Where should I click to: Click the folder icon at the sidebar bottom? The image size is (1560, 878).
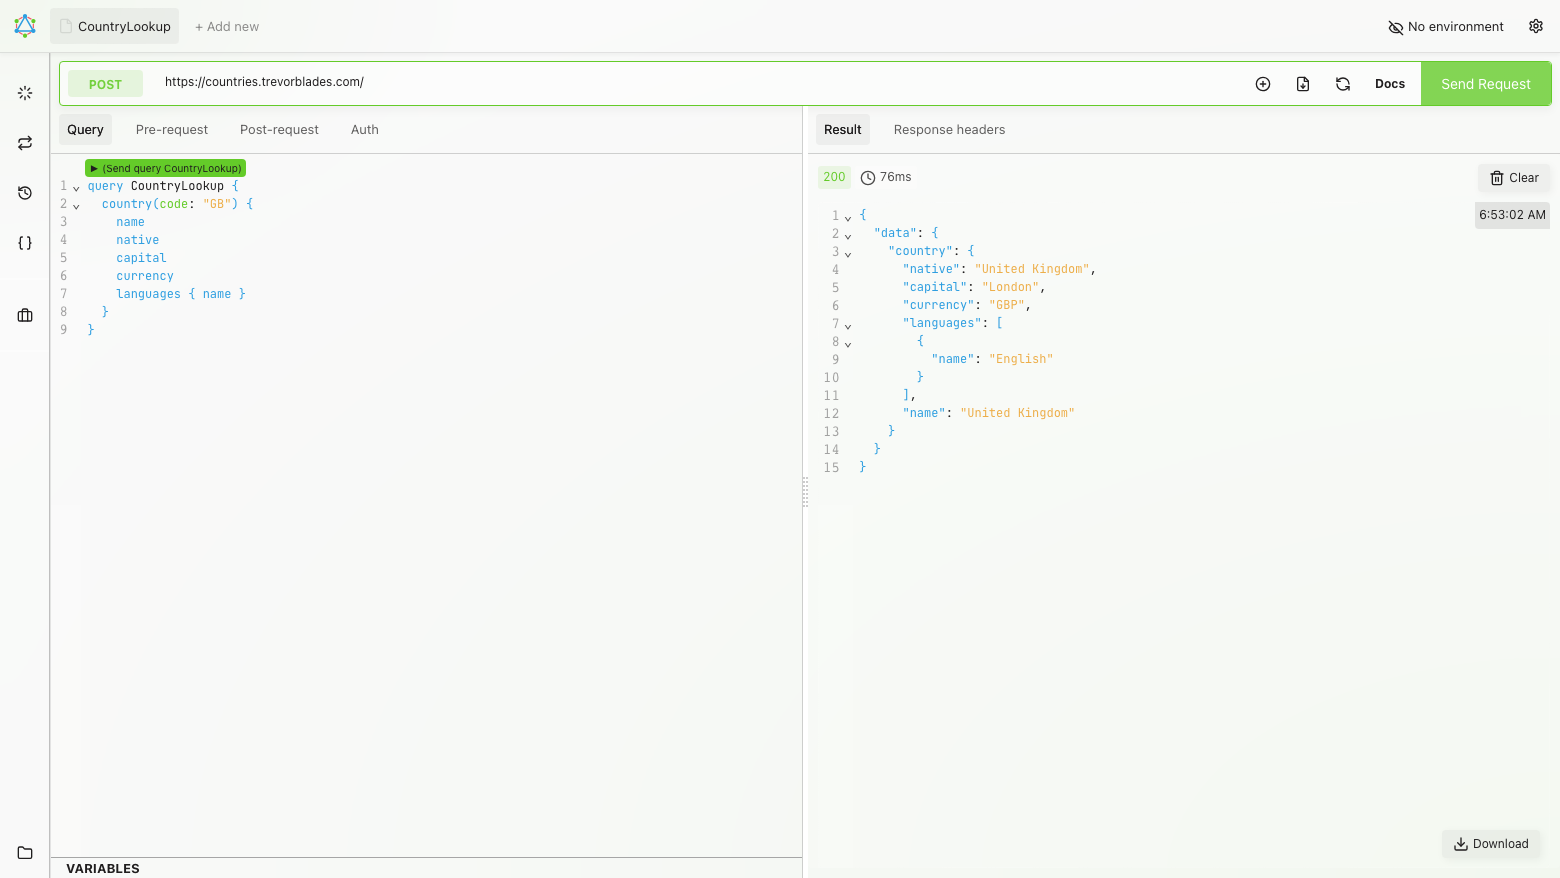point(25,853)
